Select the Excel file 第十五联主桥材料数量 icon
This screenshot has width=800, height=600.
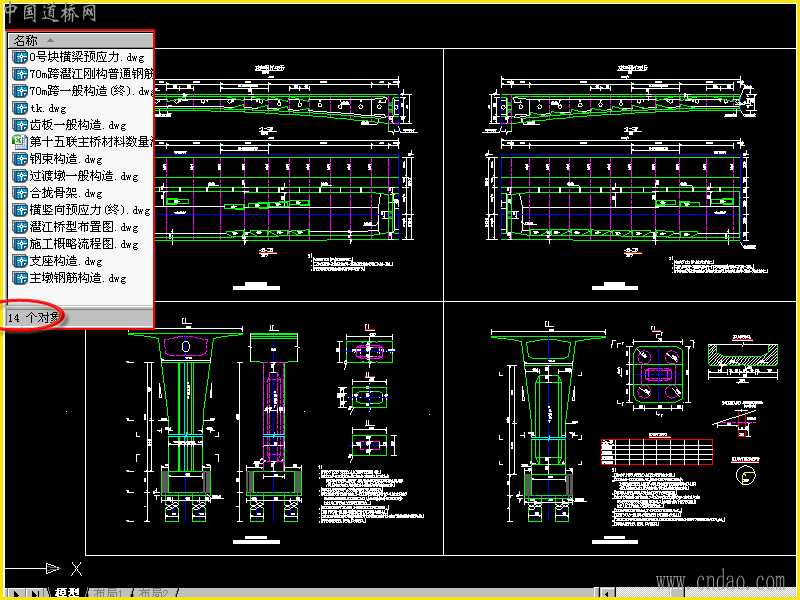[20, 142]
